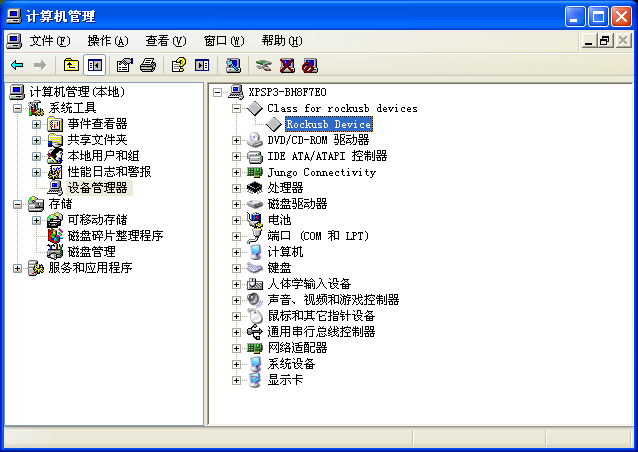Open the 文件(F) menu

[50, 41]
